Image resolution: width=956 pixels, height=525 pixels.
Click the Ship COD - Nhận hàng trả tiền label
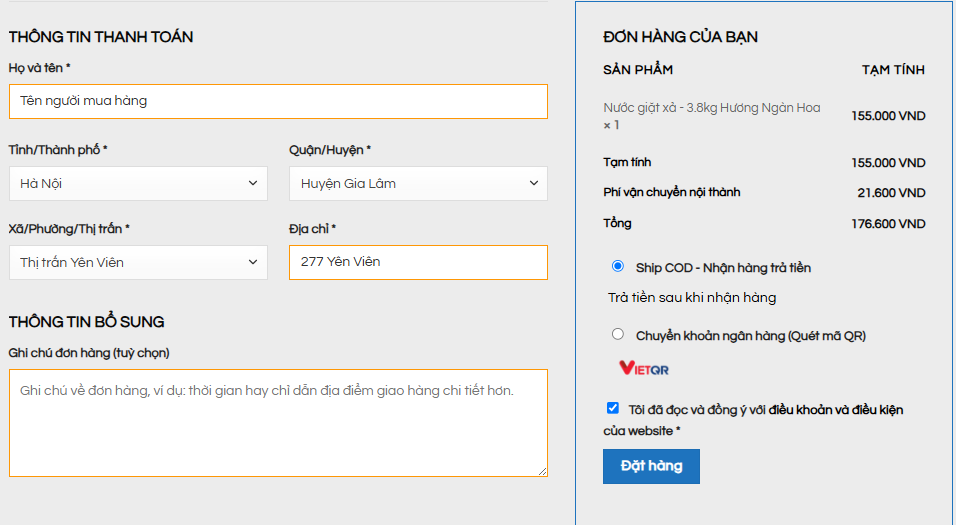[723, 268]
